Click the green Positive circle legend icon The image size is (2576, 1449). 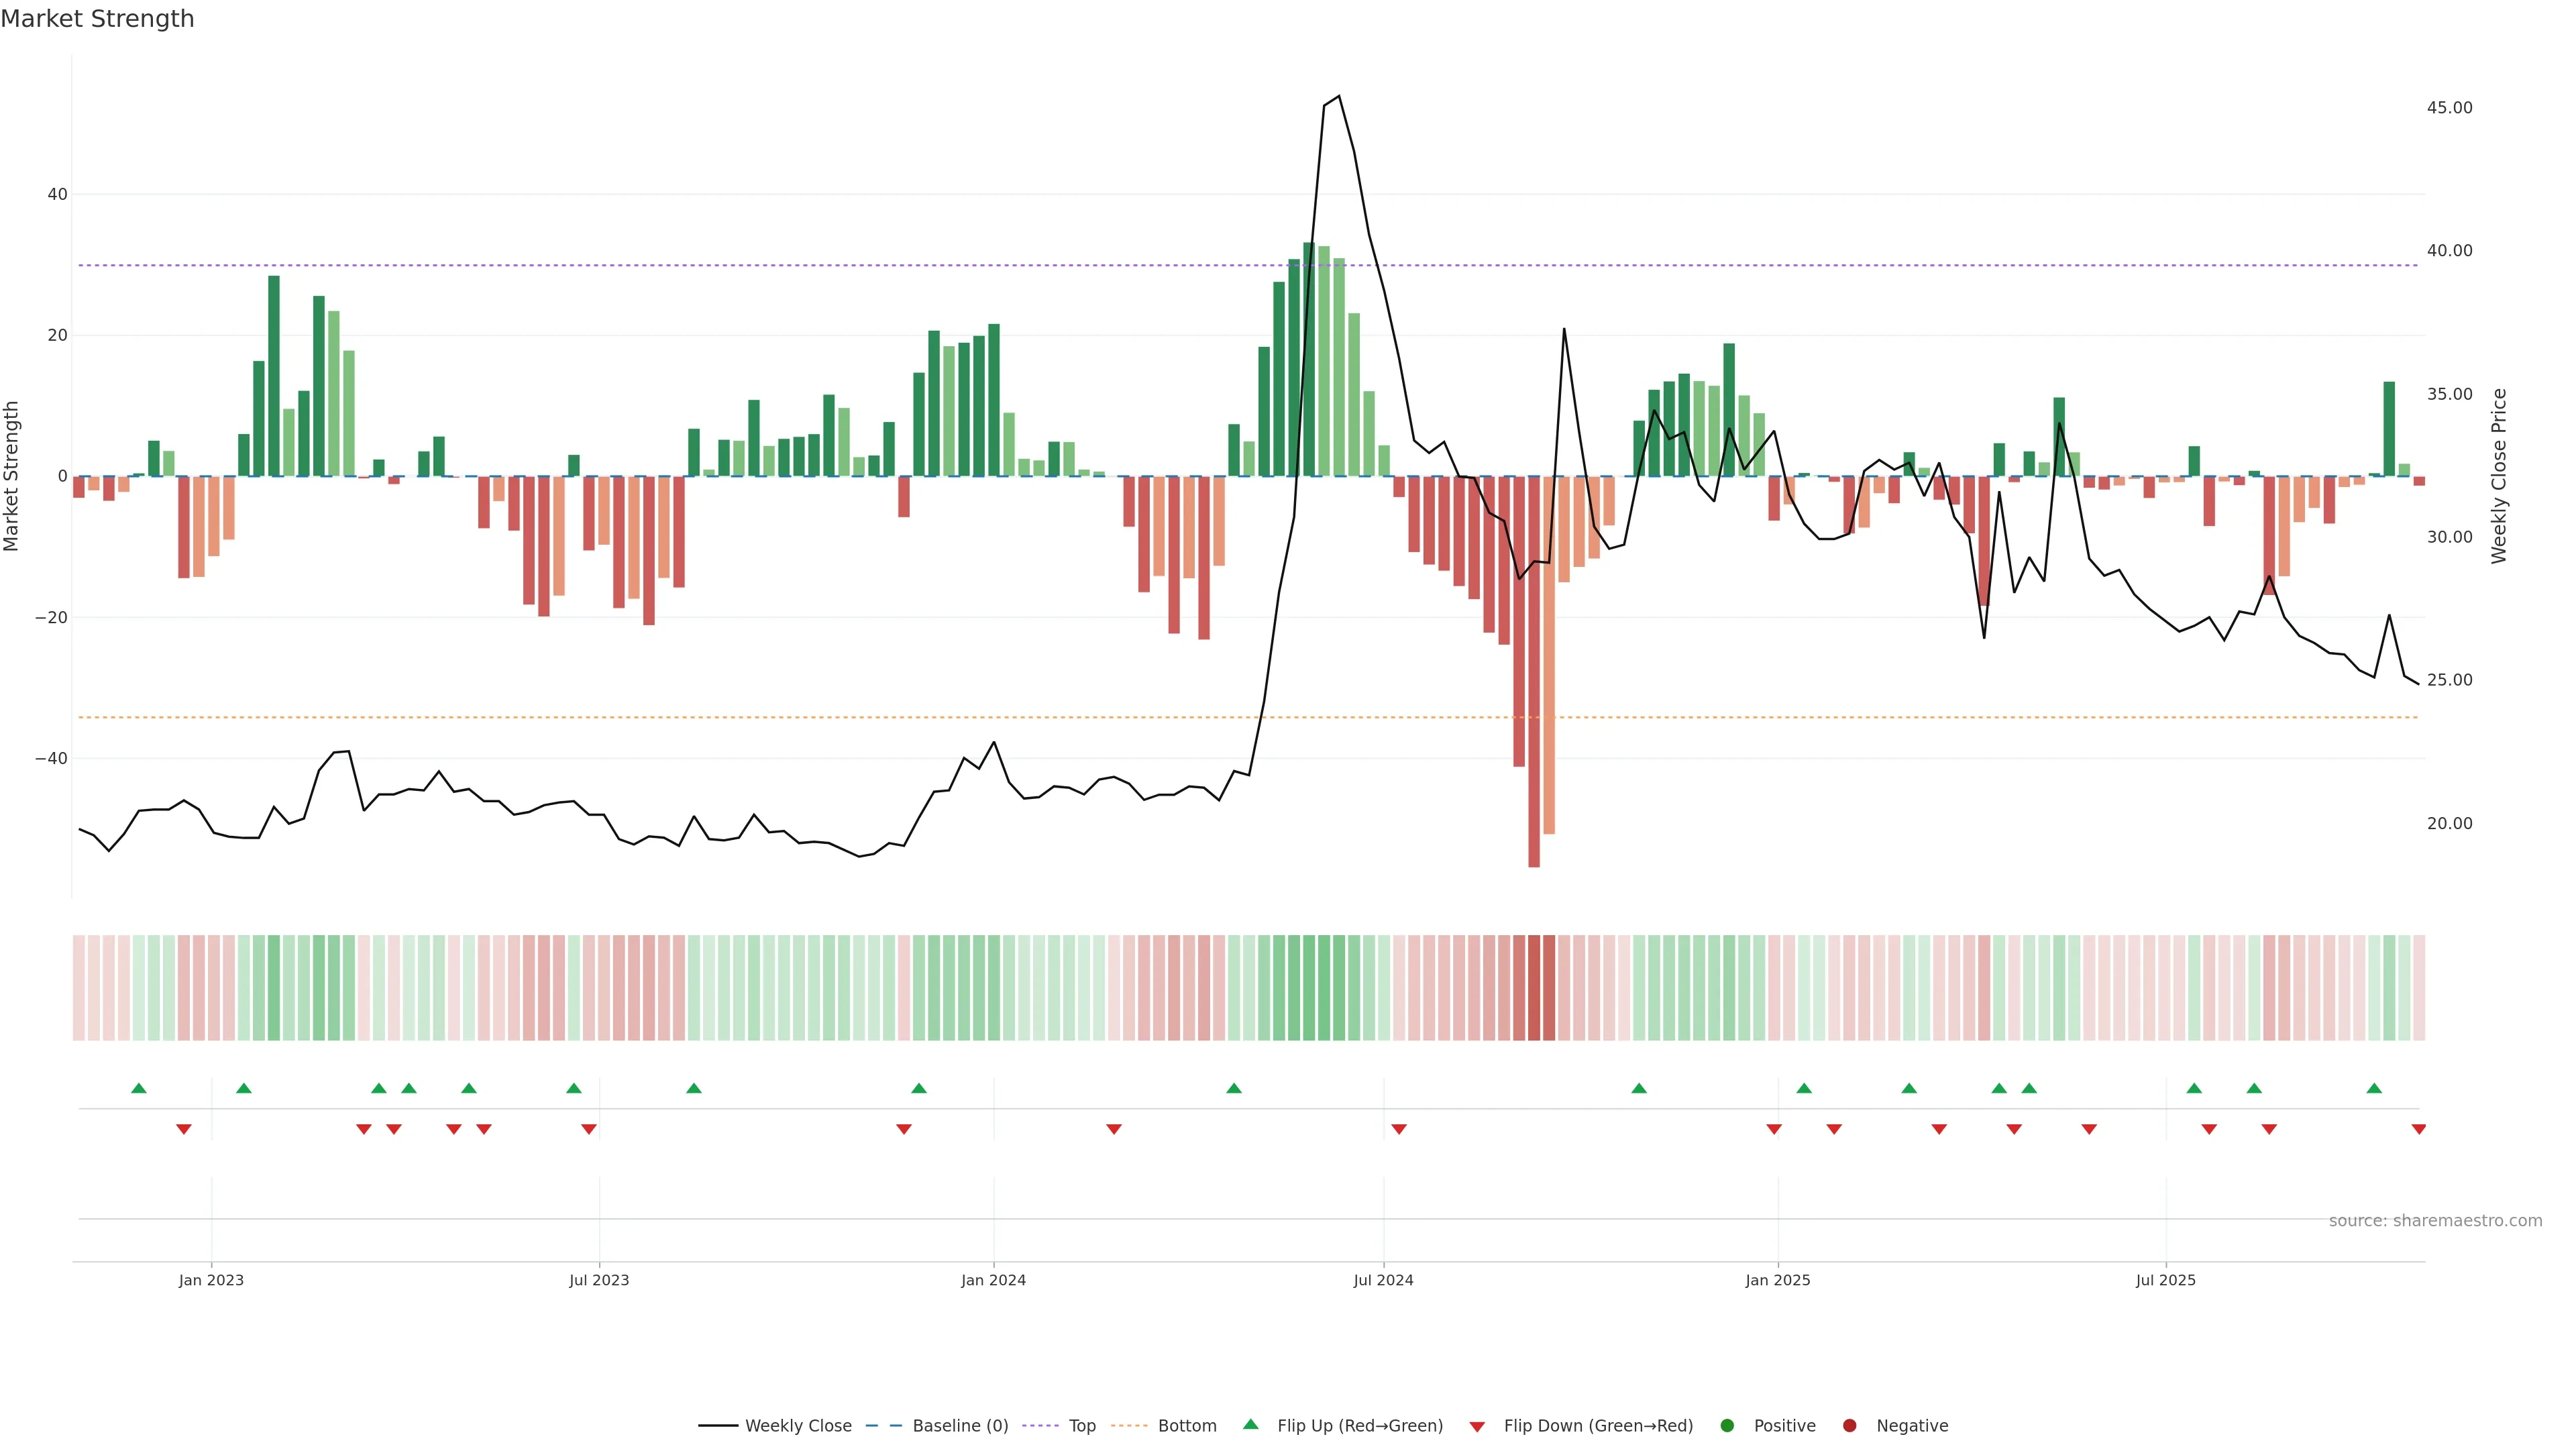[x=1727, y=1425]
